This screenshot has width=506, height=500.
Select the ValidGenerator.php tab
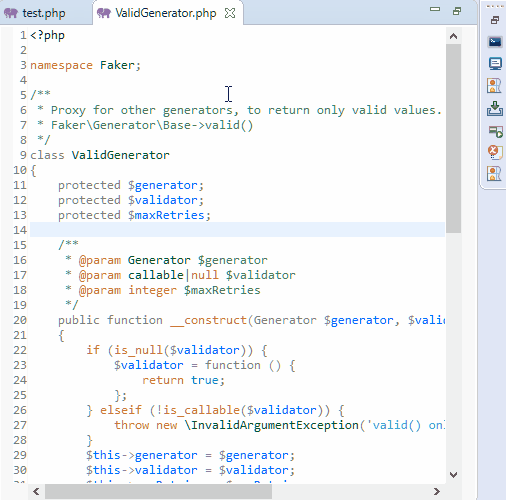(165, 13)
